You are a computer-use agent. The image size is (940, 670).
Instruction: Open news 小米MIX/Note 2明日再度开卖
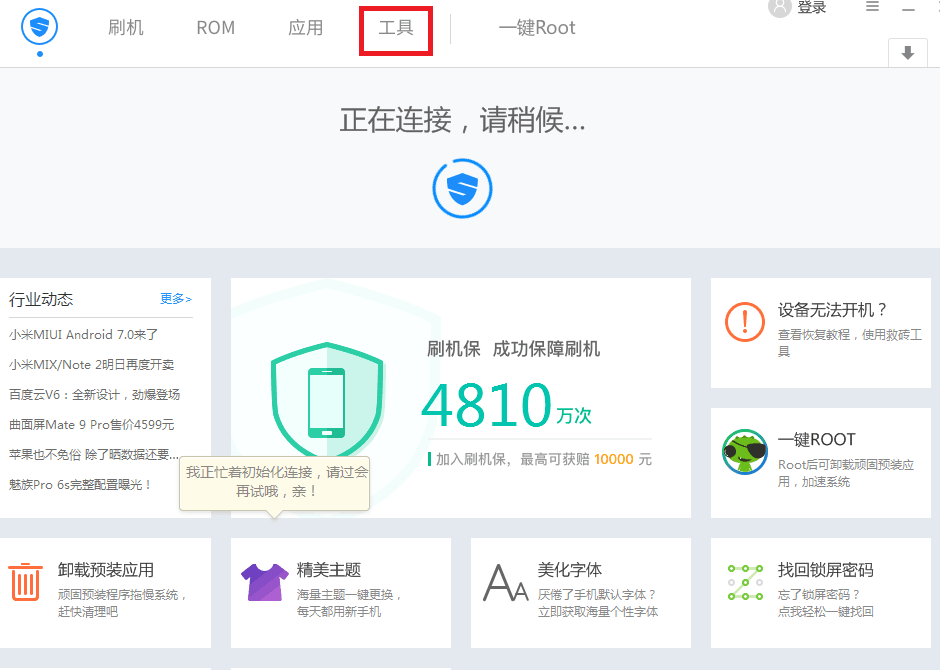pos(92,364)
